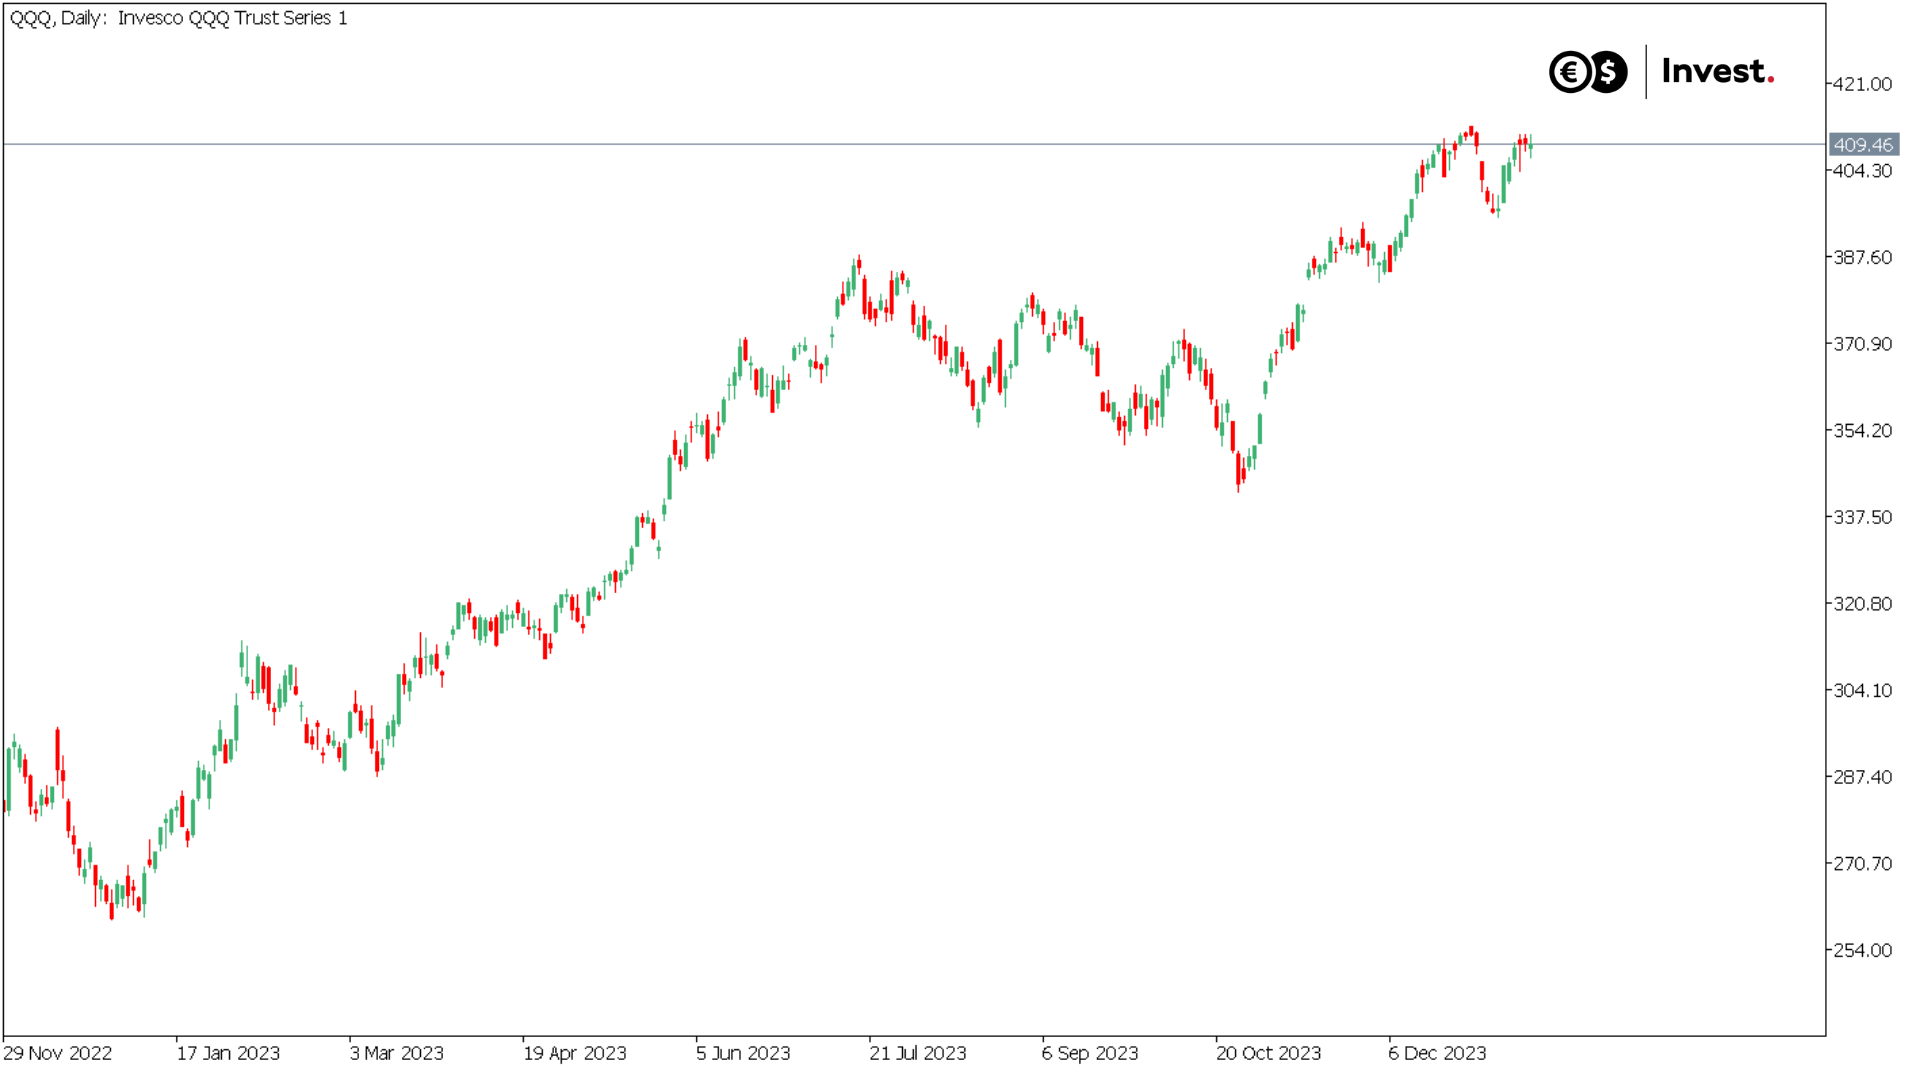Click the 370.90 price axis label
The width and height of the screenshot is (1920, 1080).
(1862, 344)
